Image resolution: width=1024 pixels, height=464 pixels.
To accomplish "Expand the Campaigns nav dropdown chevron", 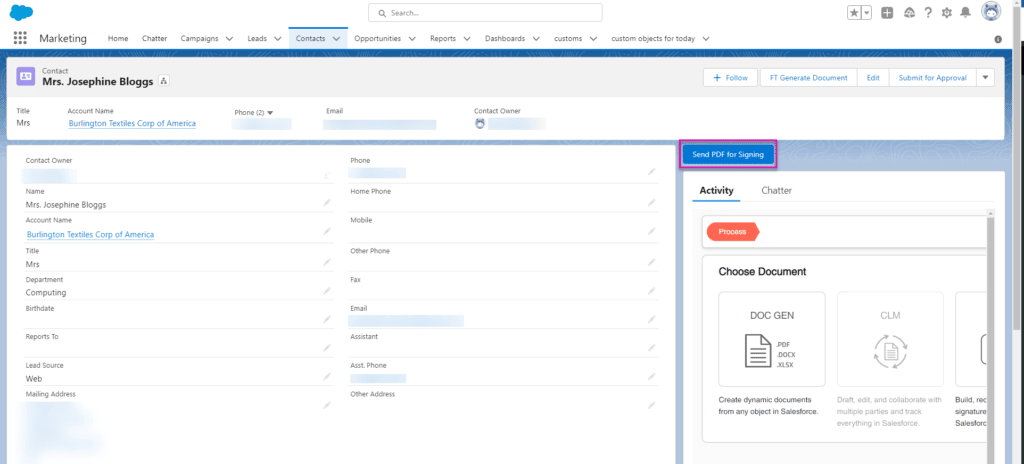I will point(230,38).
